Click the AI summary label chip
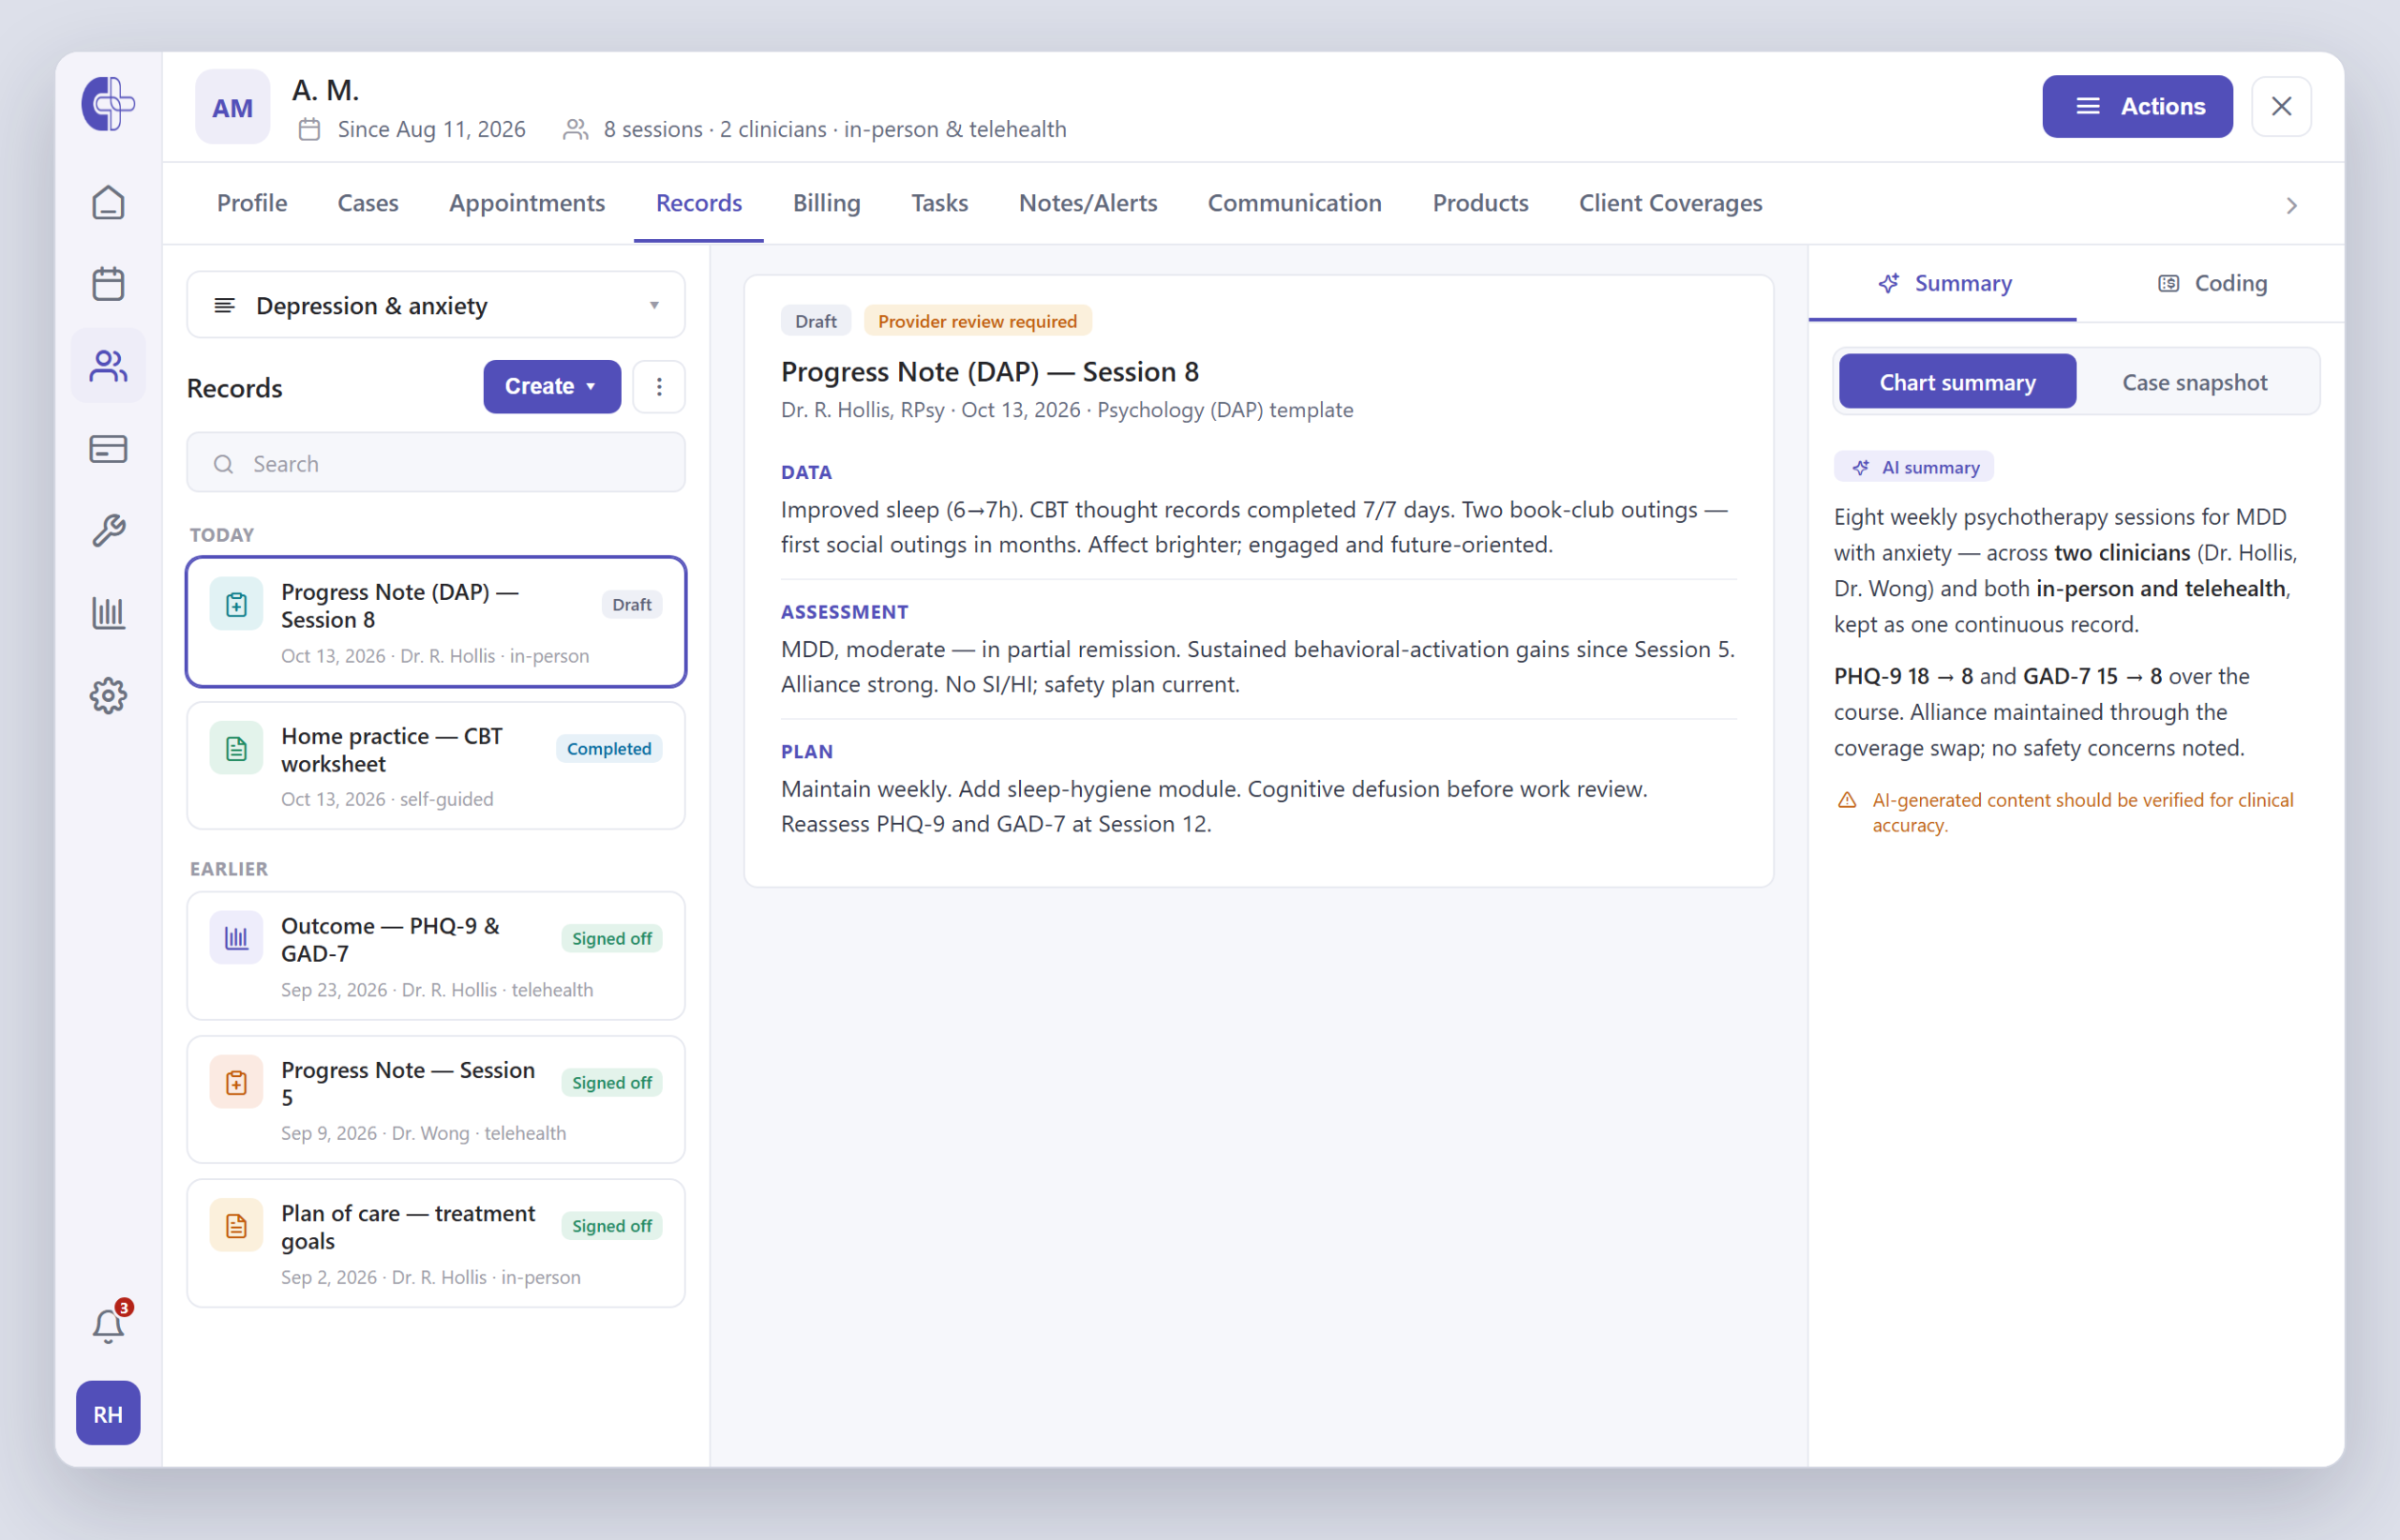2400x1540 pixels. pos(1913,467)
